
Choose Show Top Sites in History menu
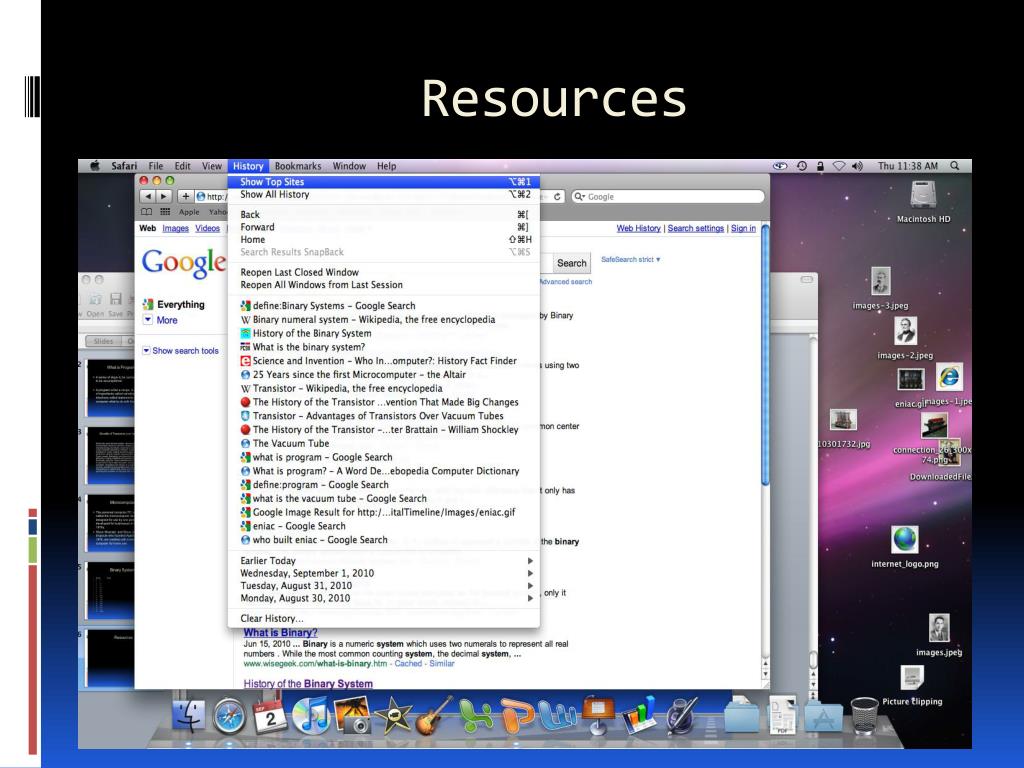pos(384,182)
